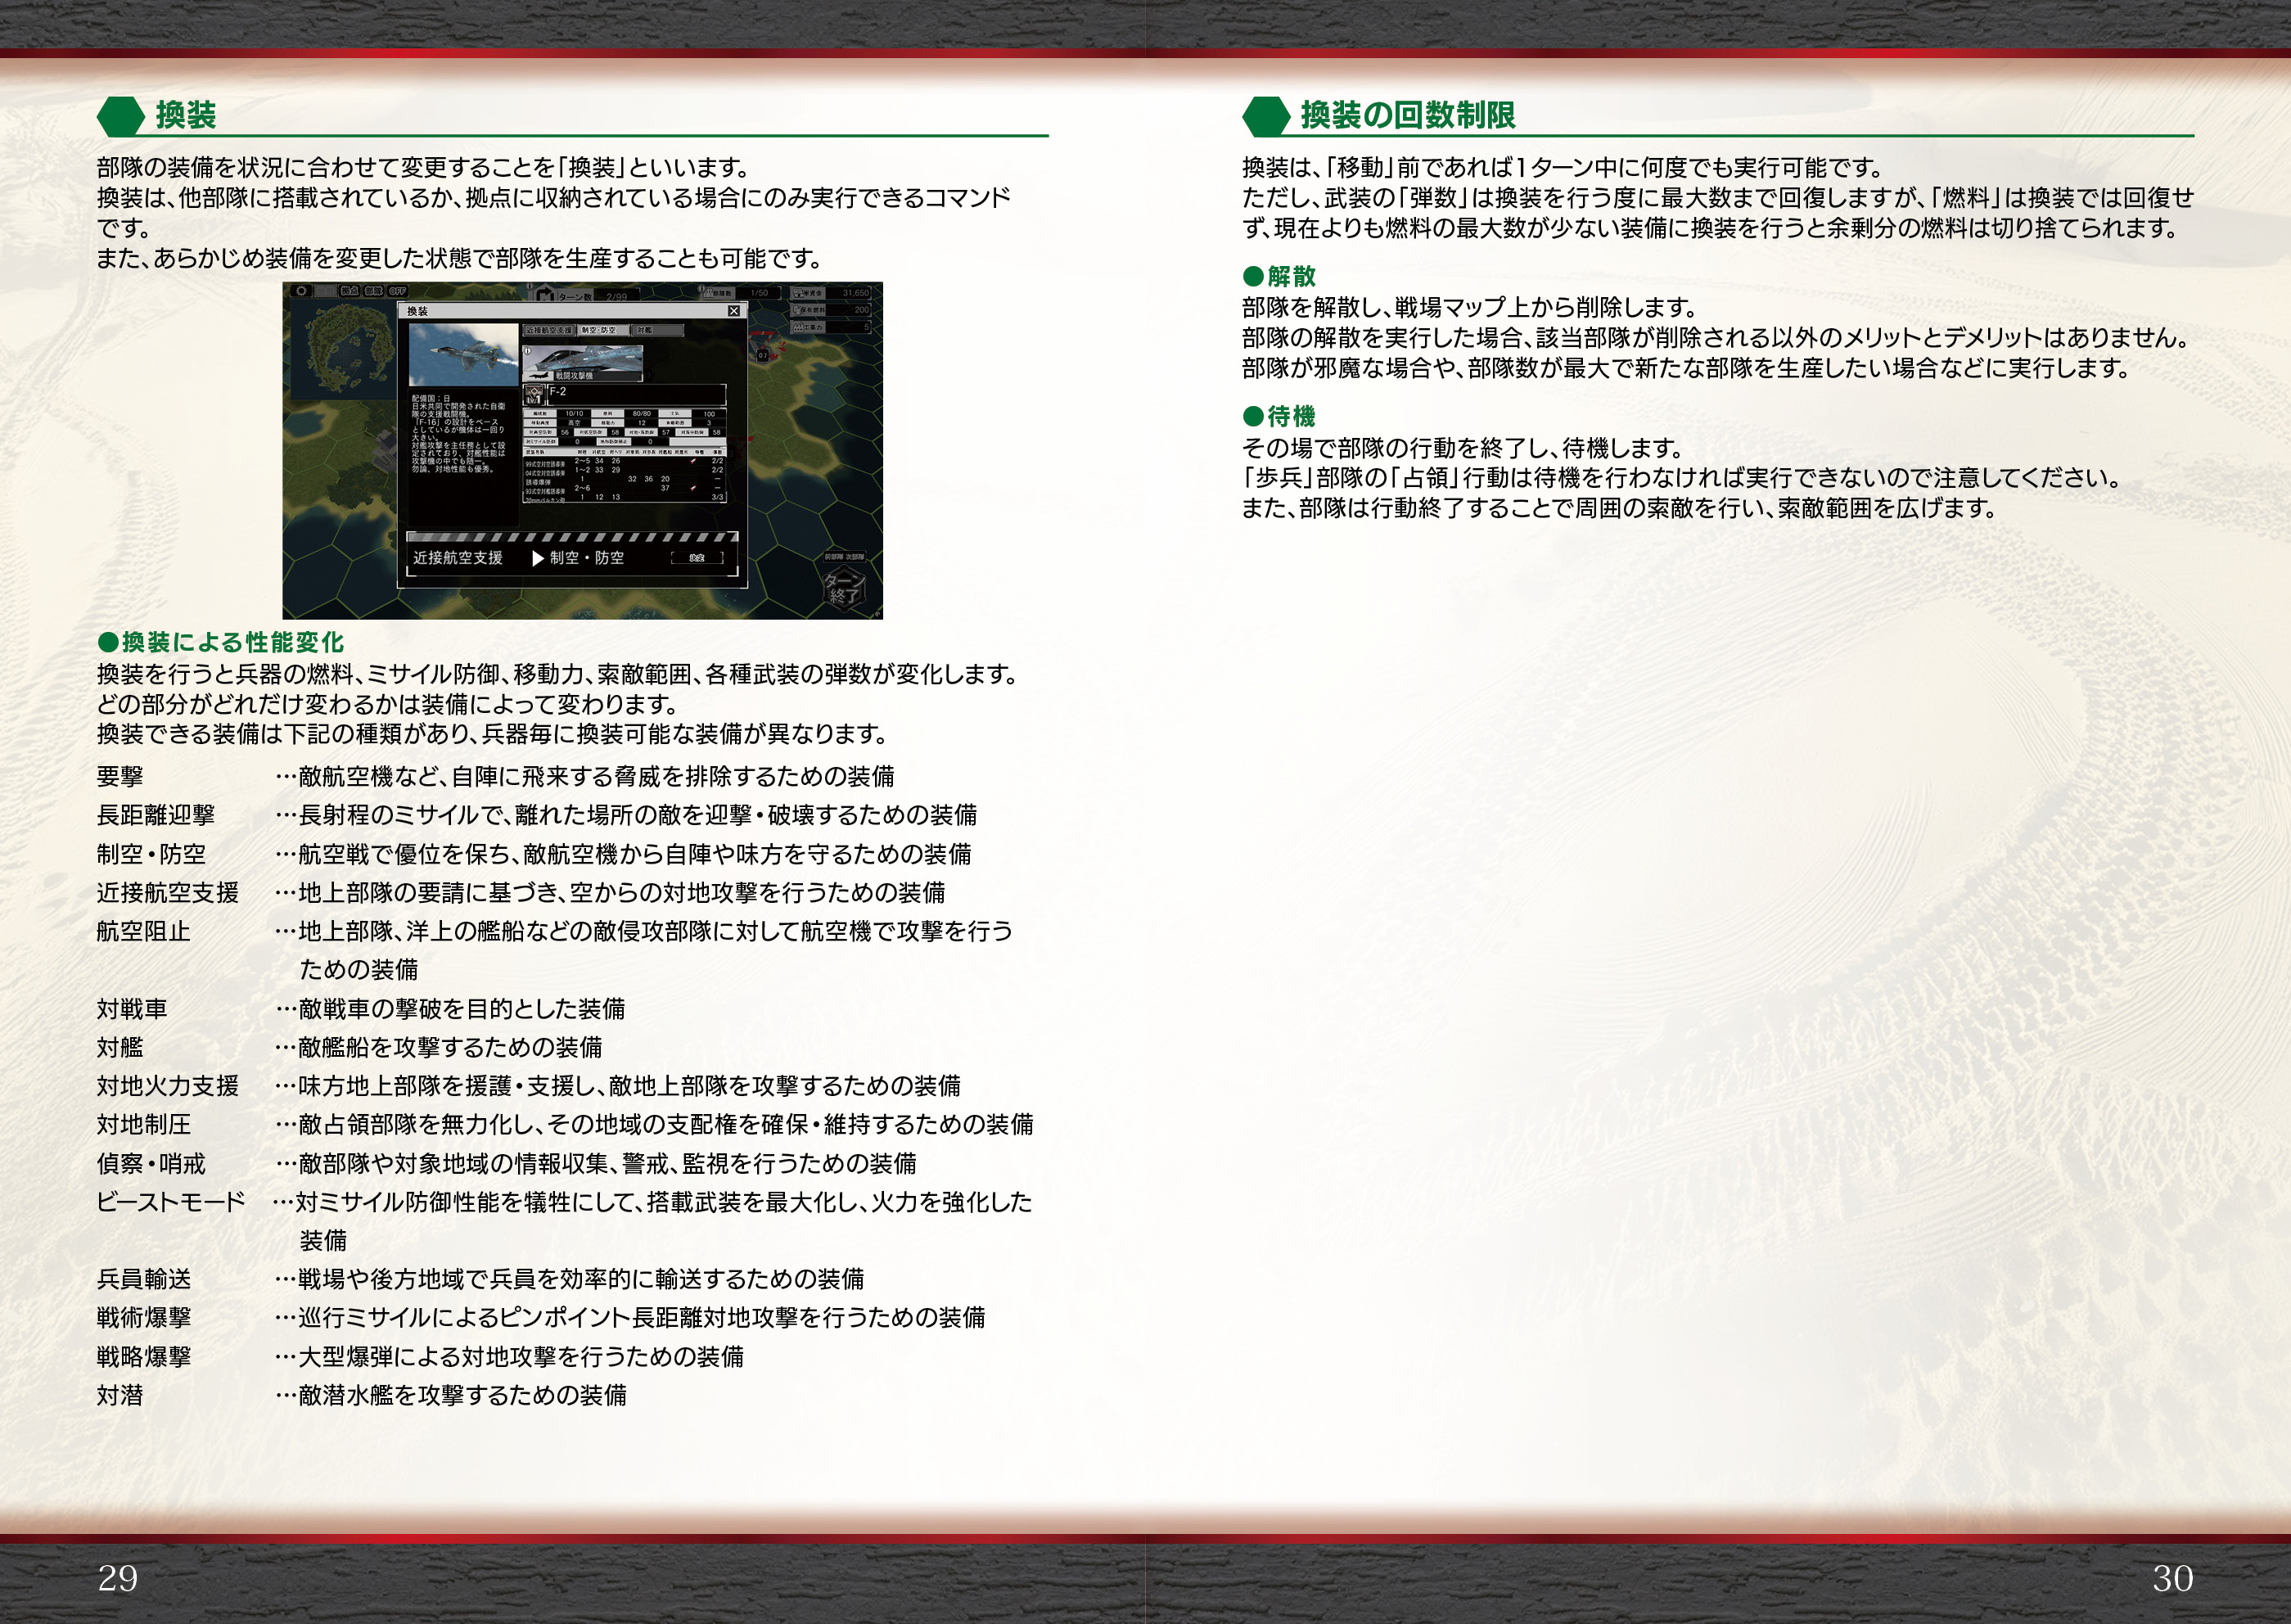This screenshot has width=2291, height=1624.
Task: Click the 拠点 (base) button in top bar
Action: pyautogui.click(x=350, y=291)
